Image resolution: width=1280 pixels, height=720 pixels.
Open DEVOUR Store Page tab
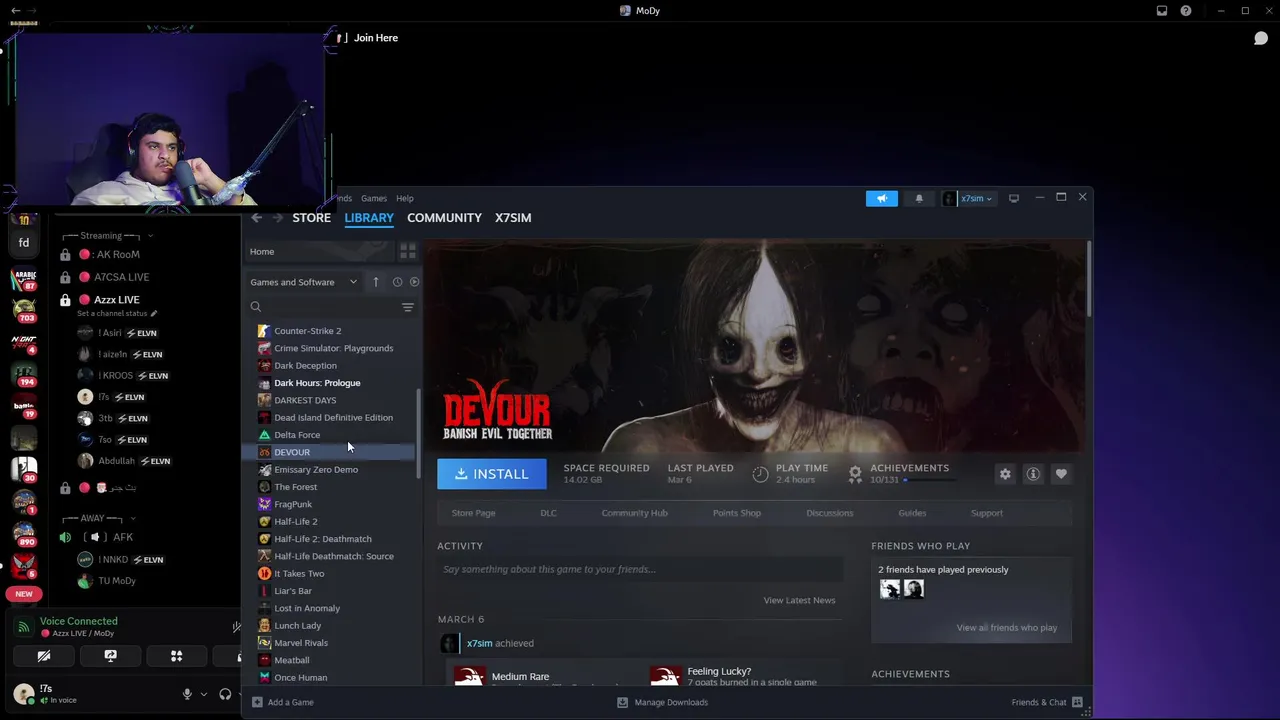(473, 513)
